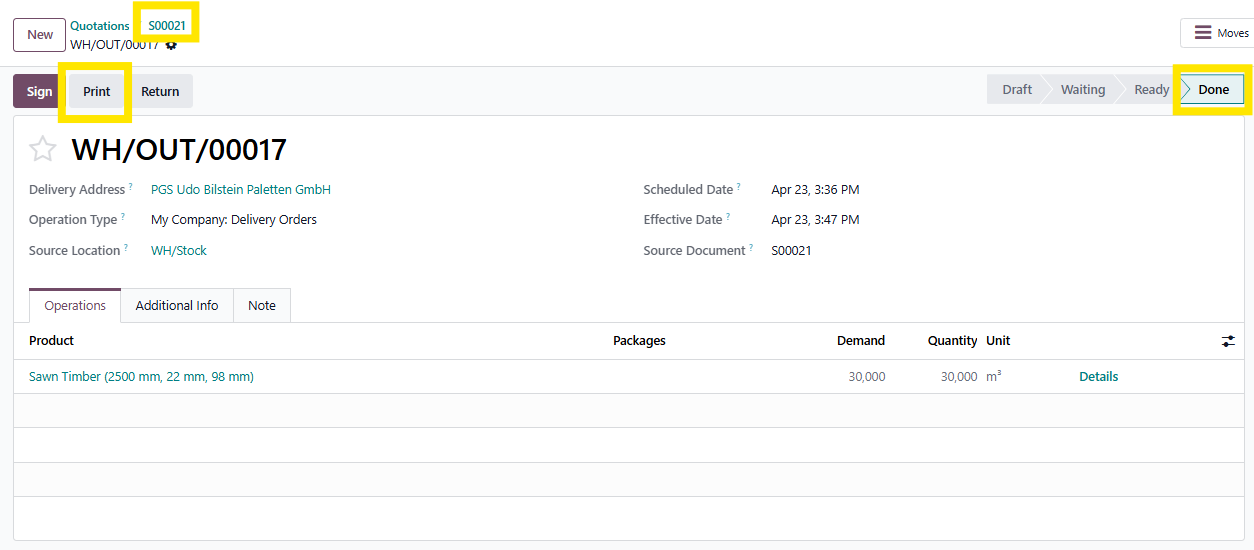The width and height of the screenshot is (1254, 550).
Task: Open the Sawn Timber product link
Action: tap(141, 377)
